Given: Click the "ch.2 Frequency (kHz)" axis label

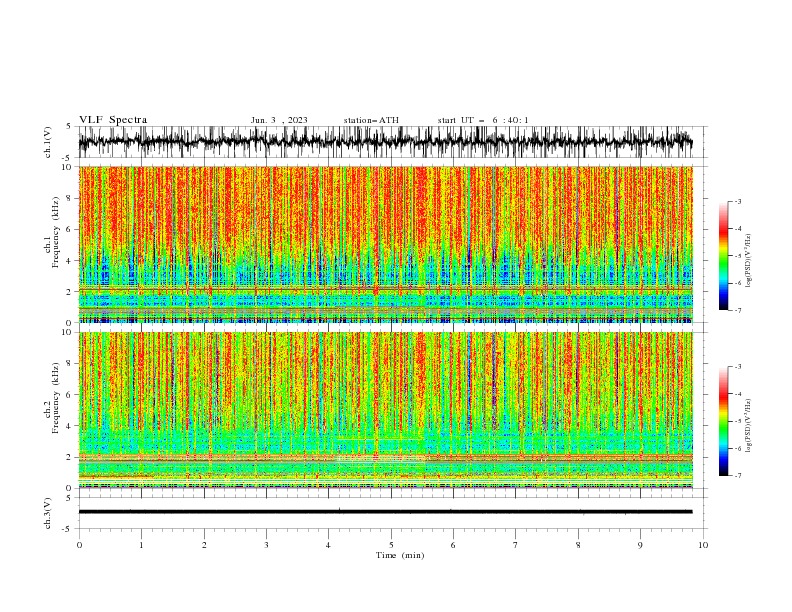Looking at the screenshot, I should tap(52, 399).
